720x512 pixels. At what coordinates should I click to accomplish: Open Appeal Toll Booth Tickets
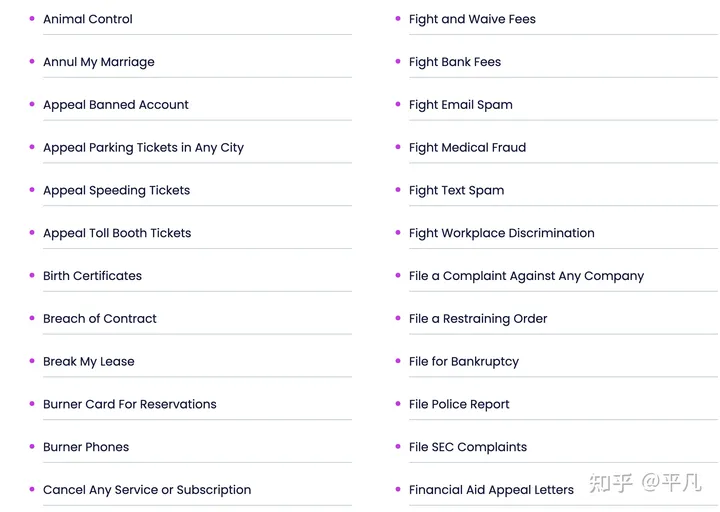[x=117, y=233]
